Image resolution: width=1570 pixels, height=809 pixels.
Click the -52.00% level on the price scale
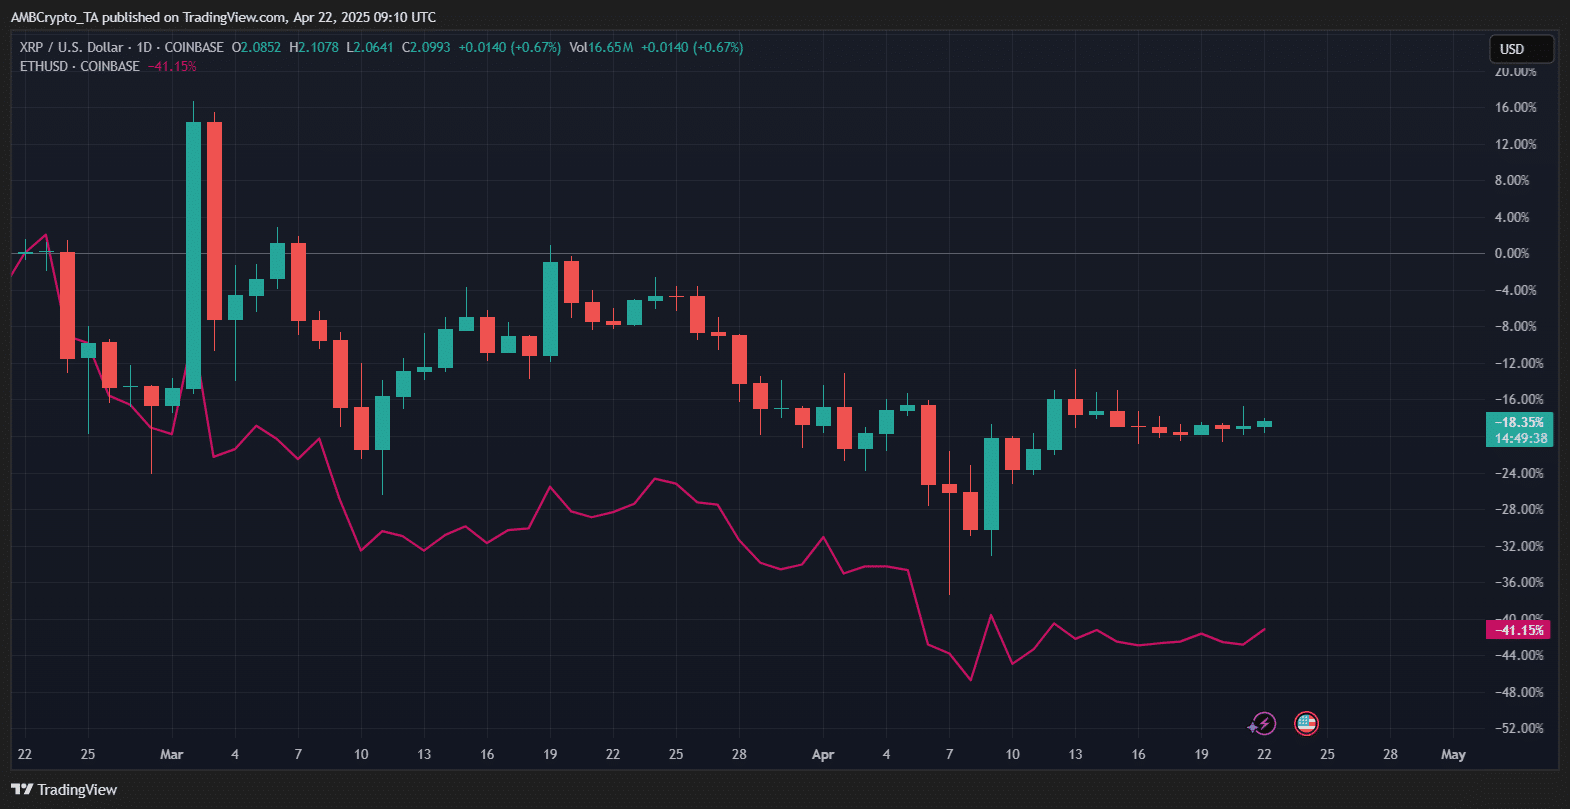coord(1518,728)
